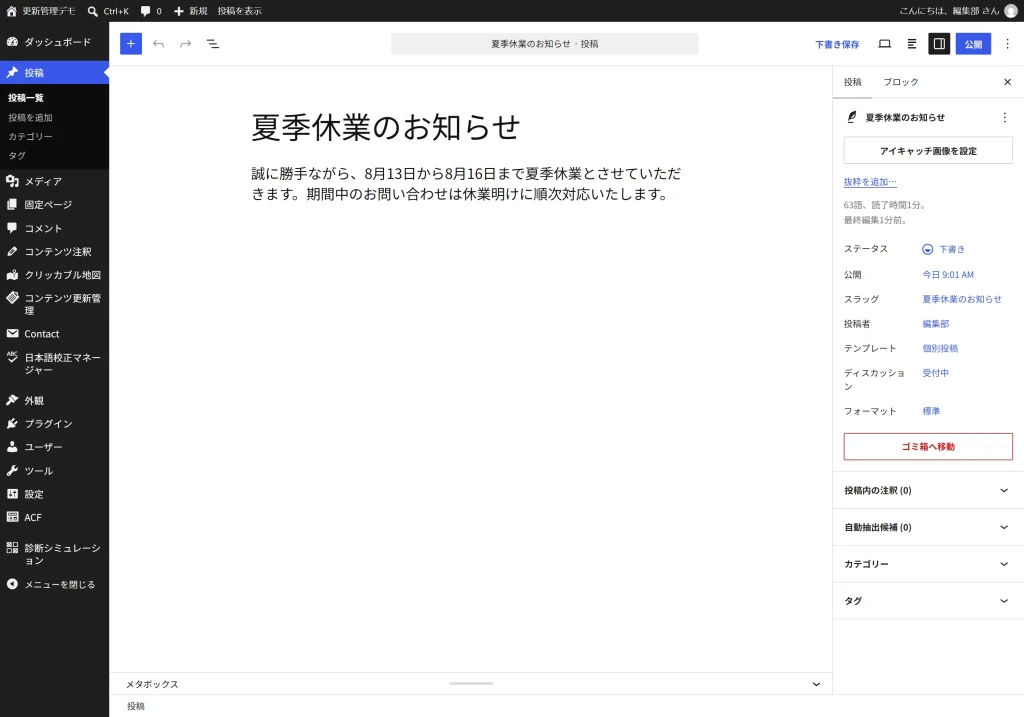Screen dimensions: 1024x717
Task: Open クリッカブル地図 menu item
Action: coord(54,275)
